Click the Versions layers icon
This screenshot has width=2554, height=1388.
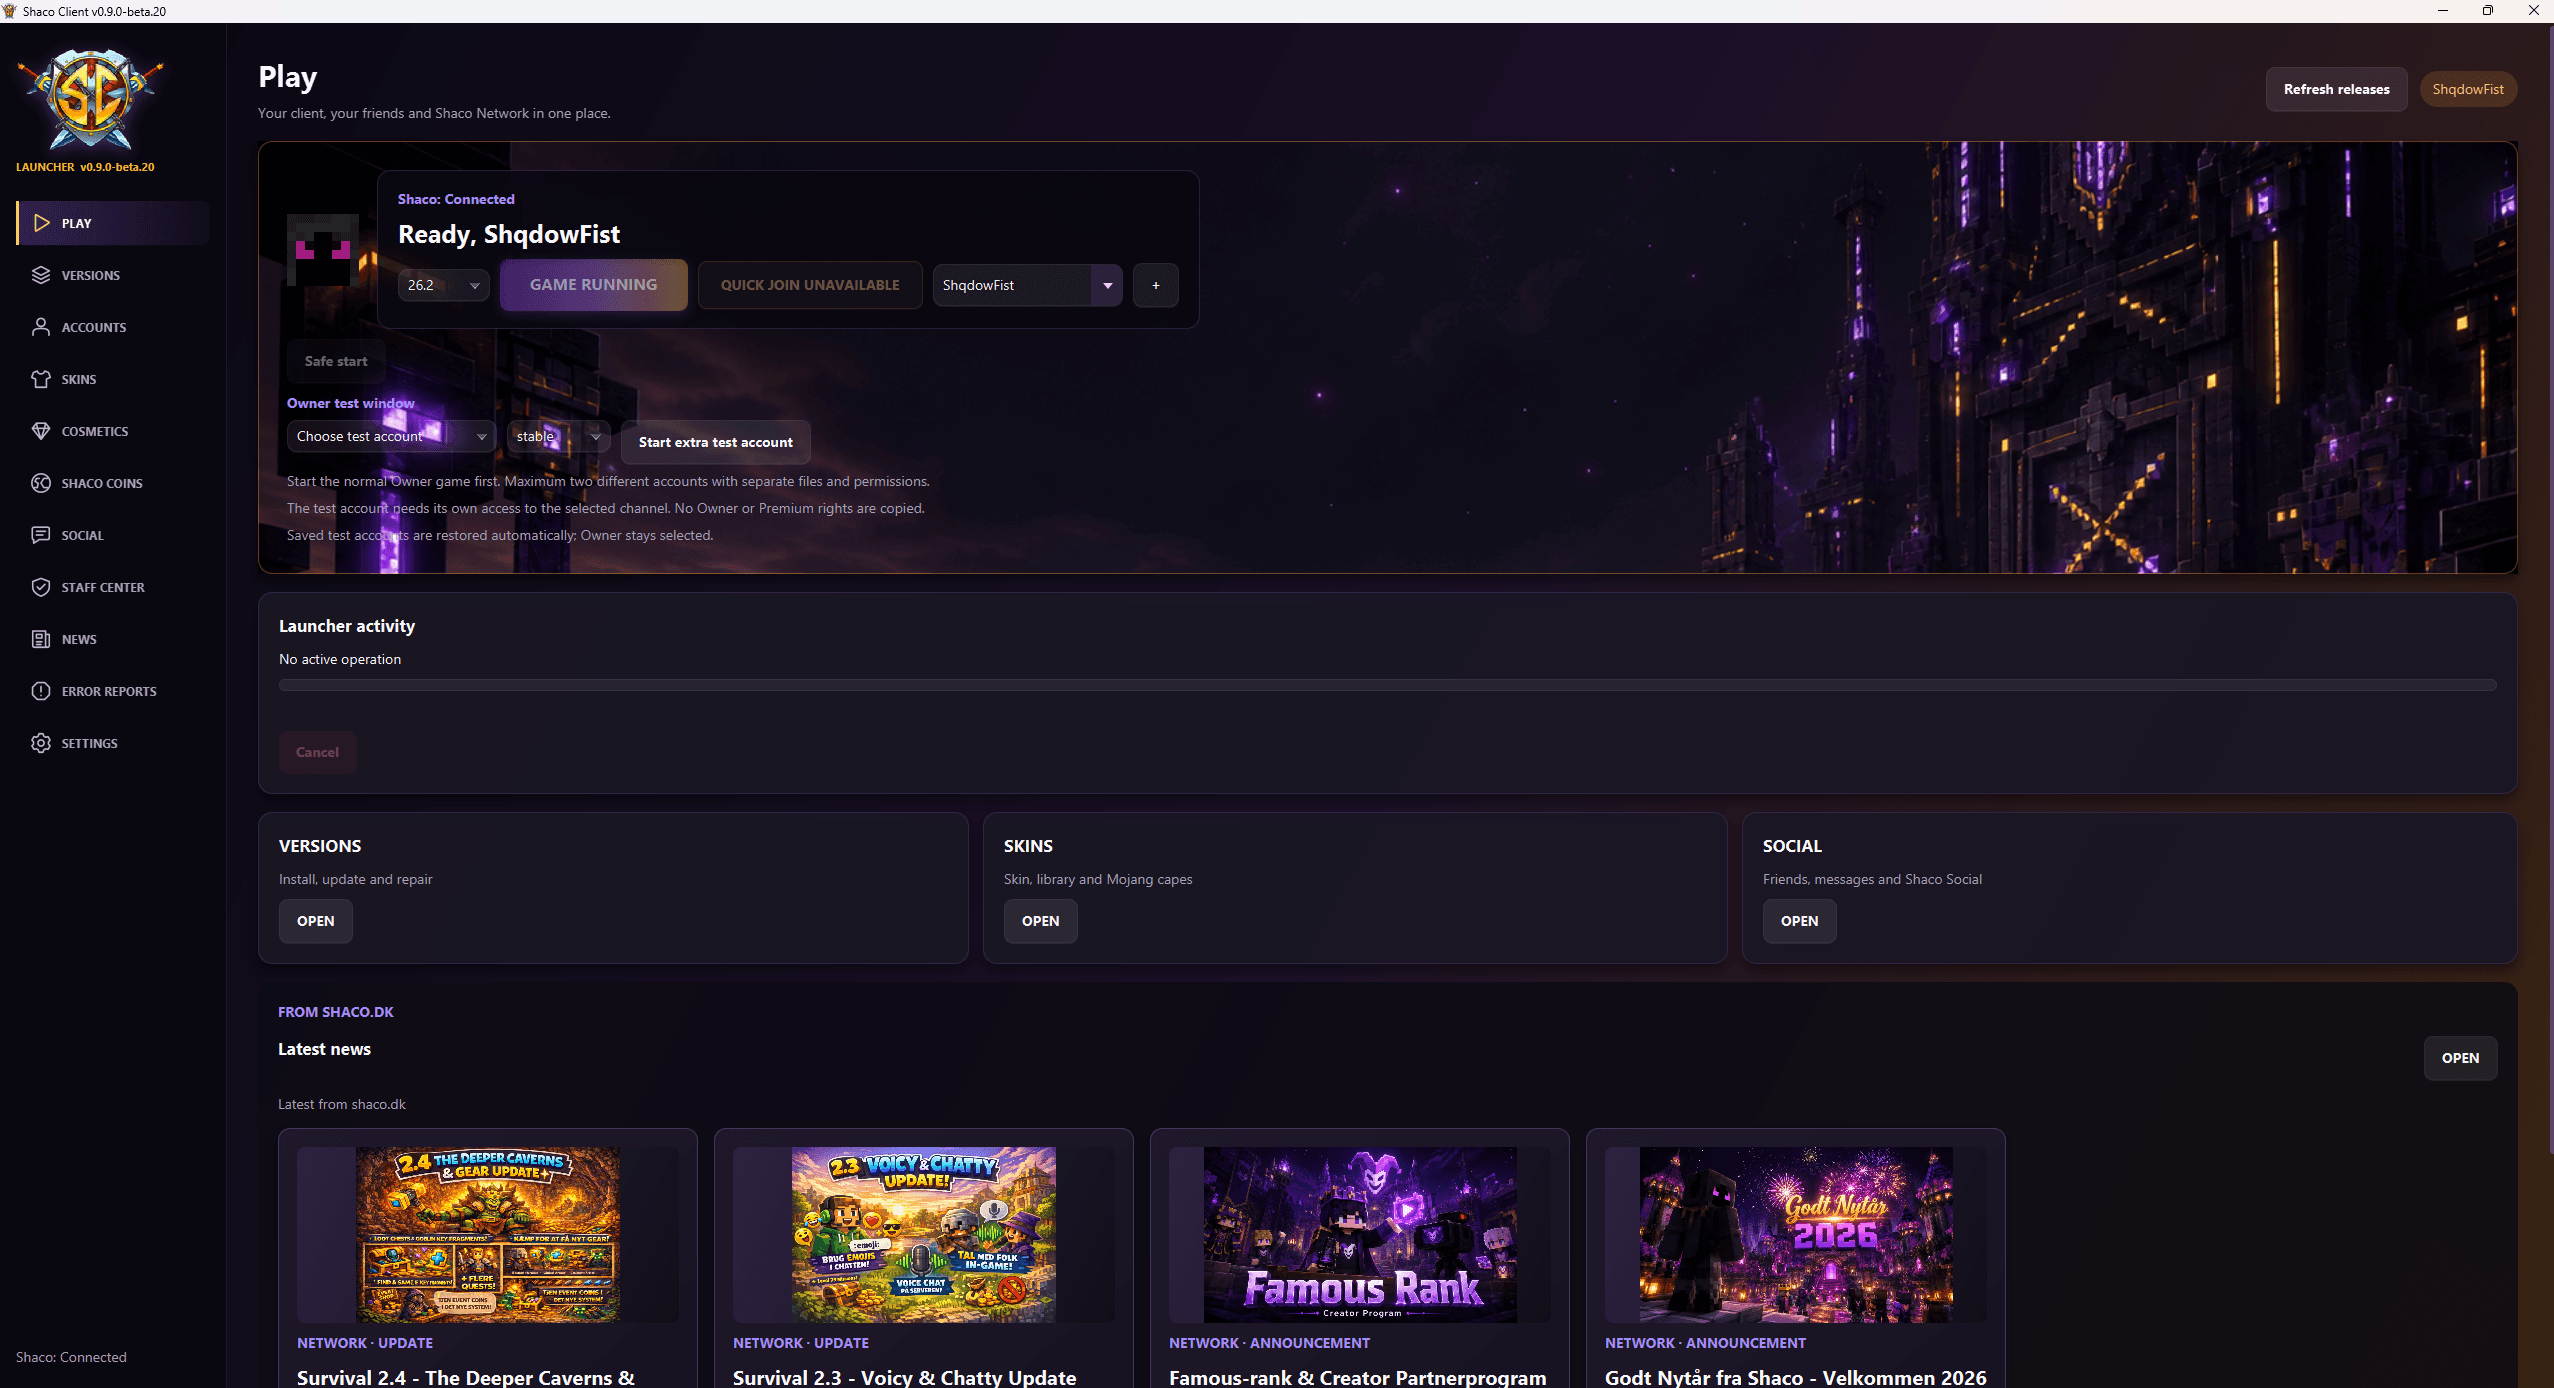[41, 275]
